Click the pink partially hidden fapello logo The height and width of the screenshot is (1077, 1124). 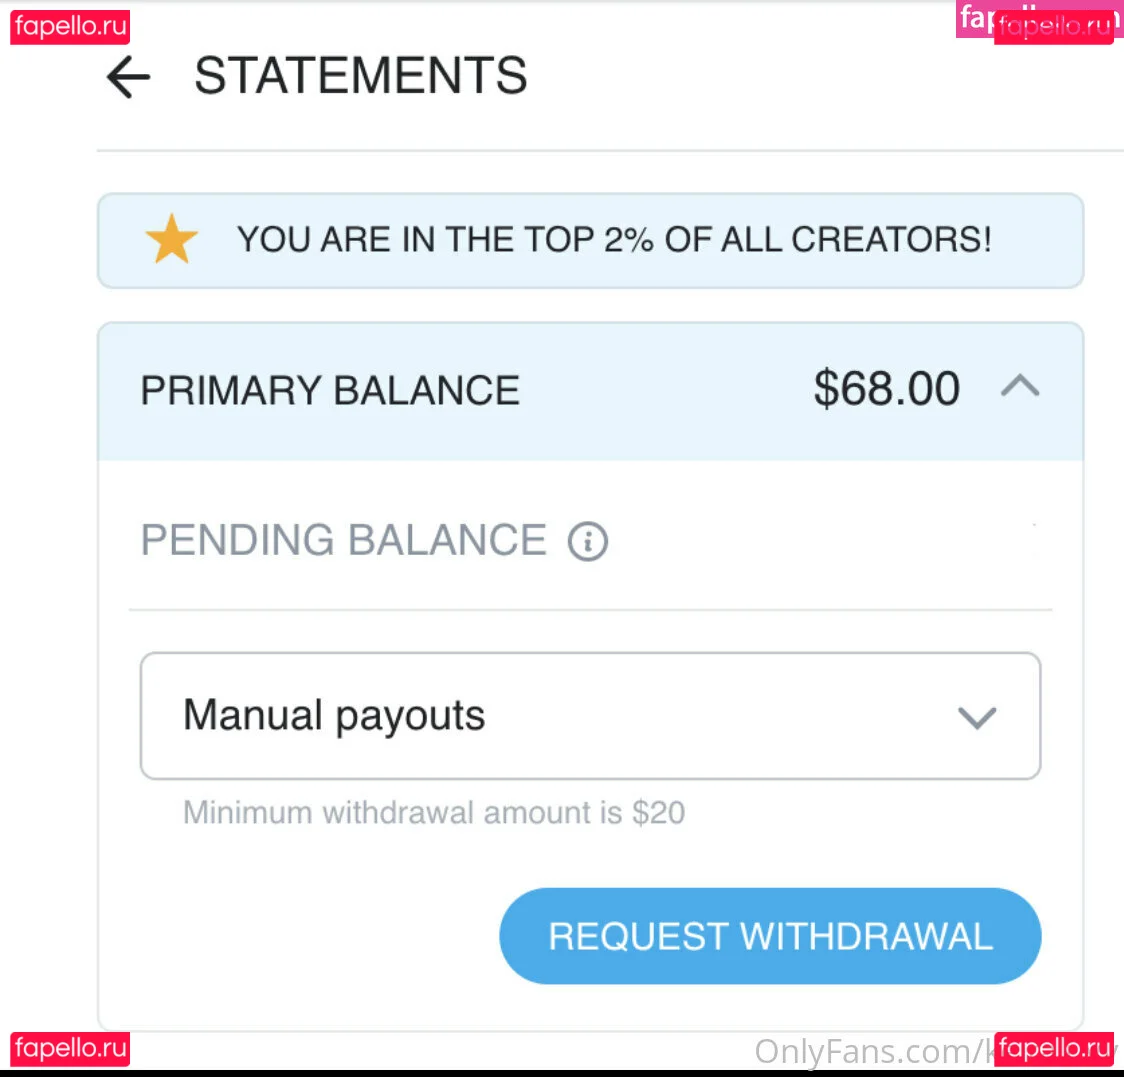[x=973, y=16]
